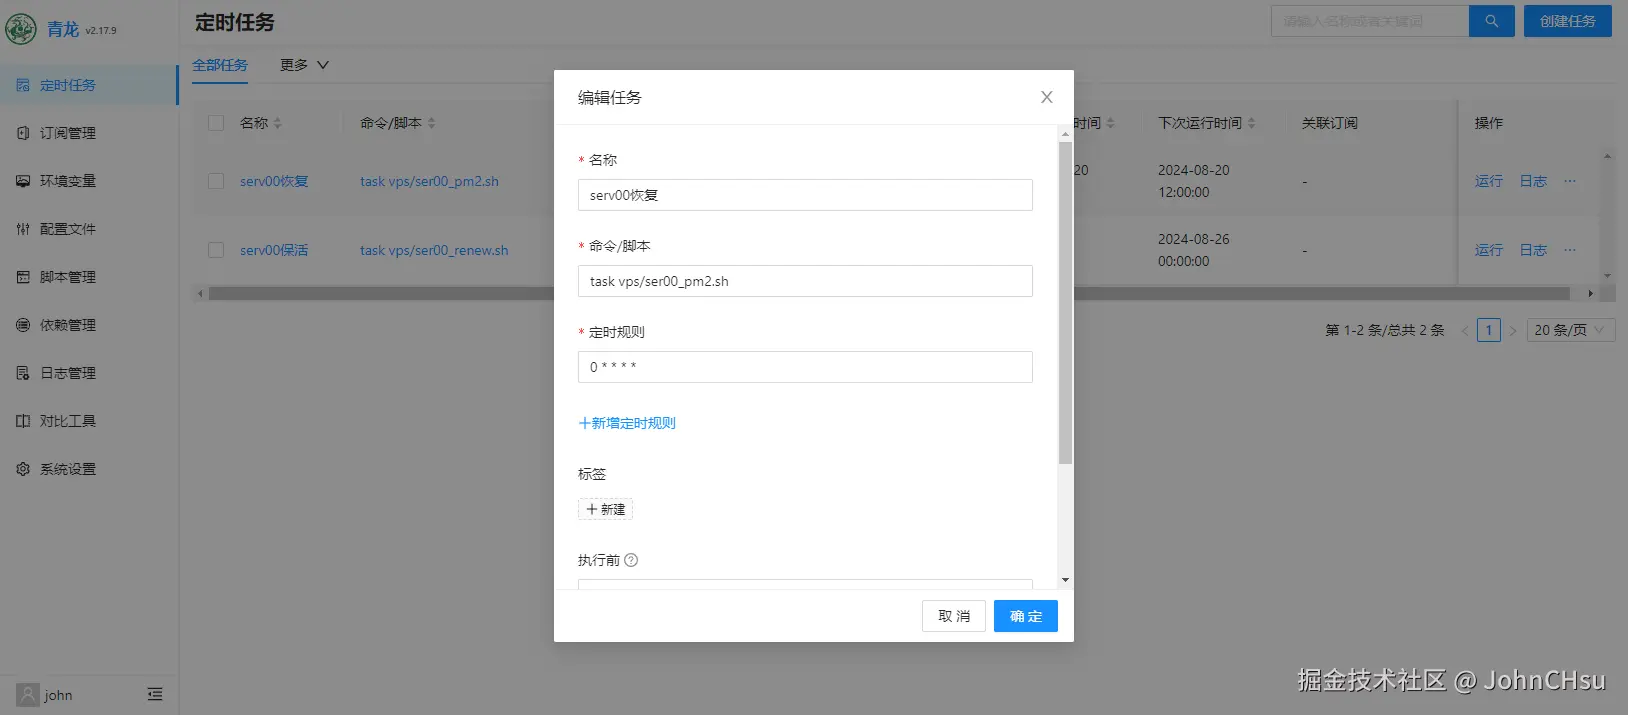This screenshot has width=1628, height=715.
Task: Click the table scroll up arrow
Action: tap(1607, 156)
